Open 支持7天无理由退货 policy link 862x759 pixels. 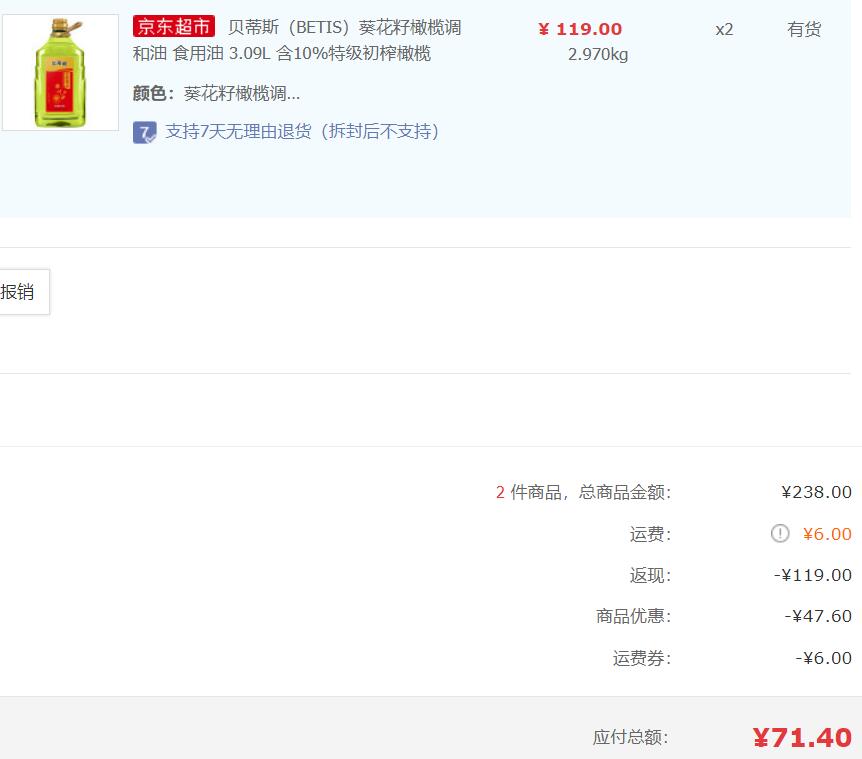pos(302,131)
